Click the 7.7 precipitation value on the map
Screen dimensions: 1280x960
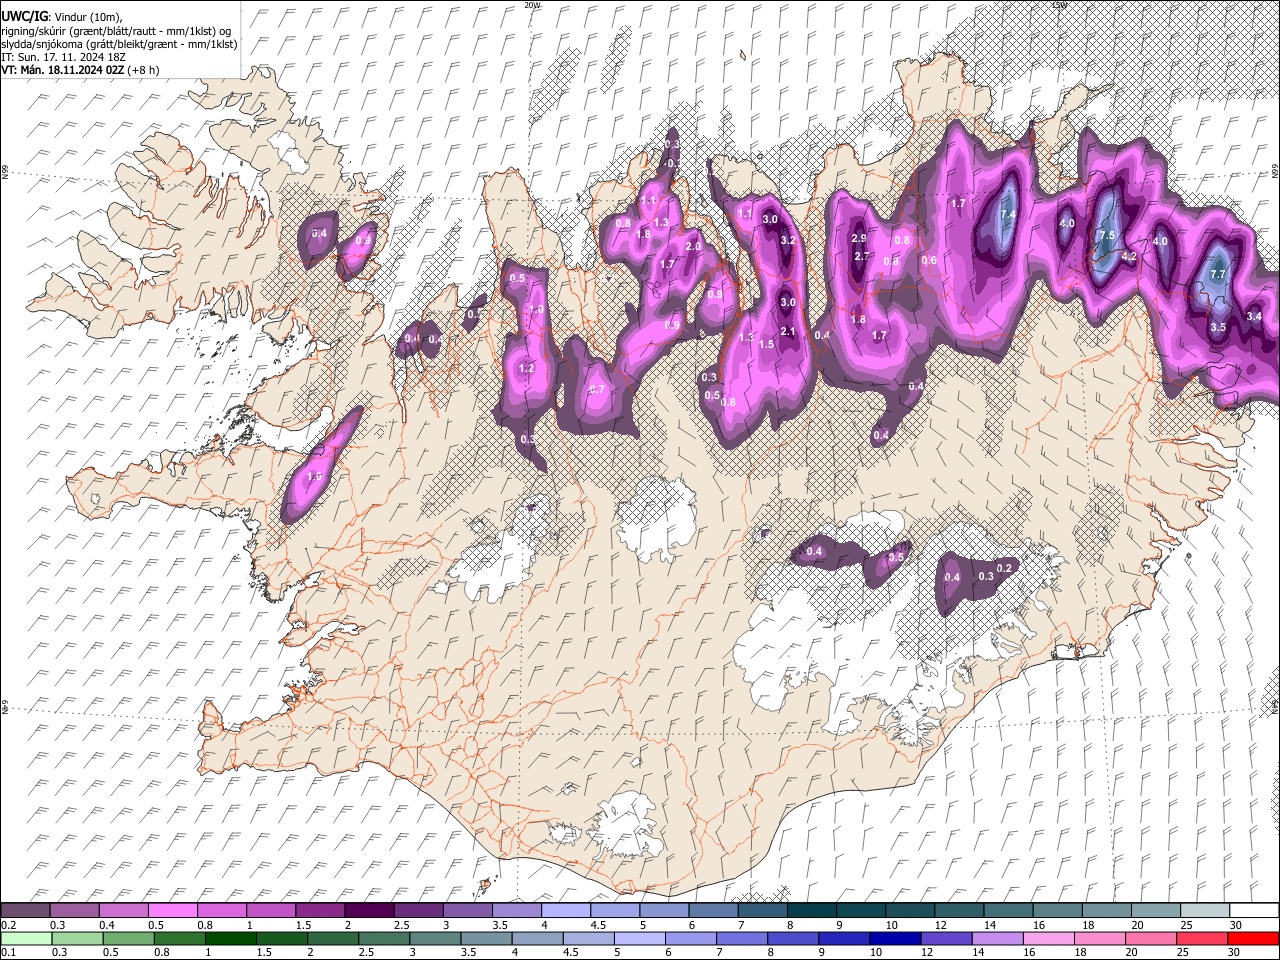coord(1218,274)
